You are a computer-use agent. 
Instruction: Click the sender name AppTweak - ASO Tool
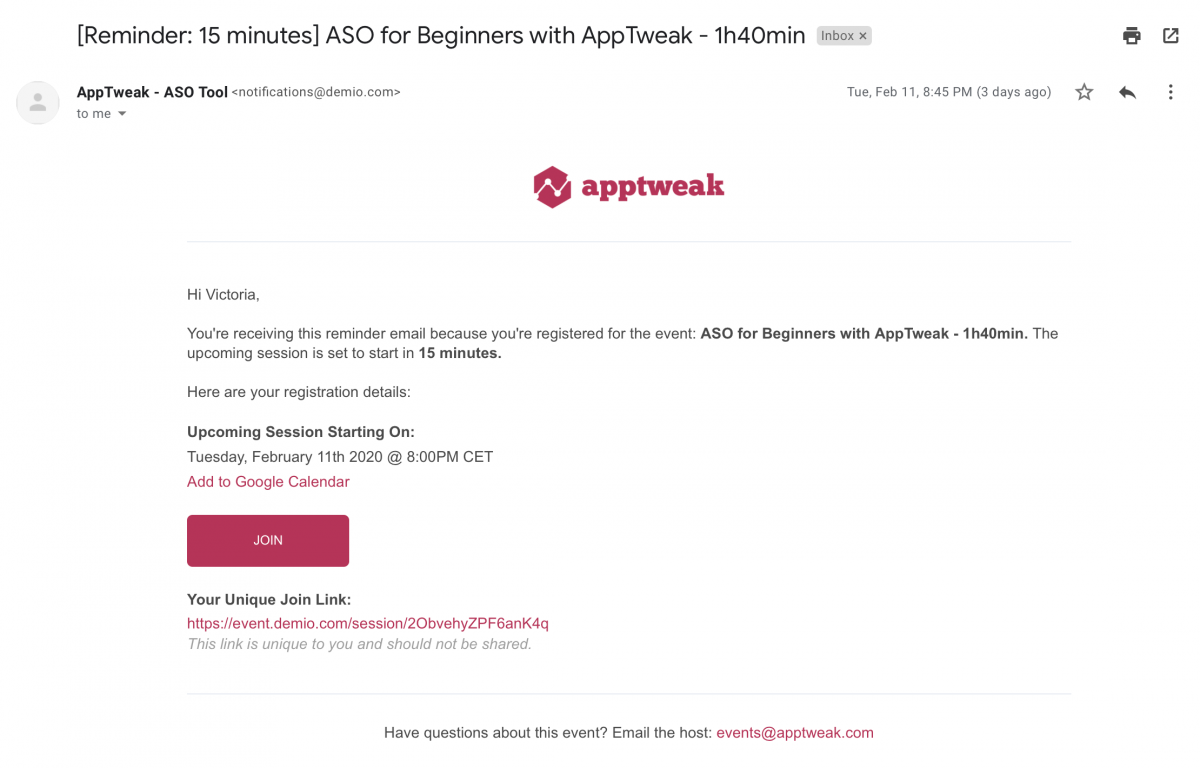(152, 92)
